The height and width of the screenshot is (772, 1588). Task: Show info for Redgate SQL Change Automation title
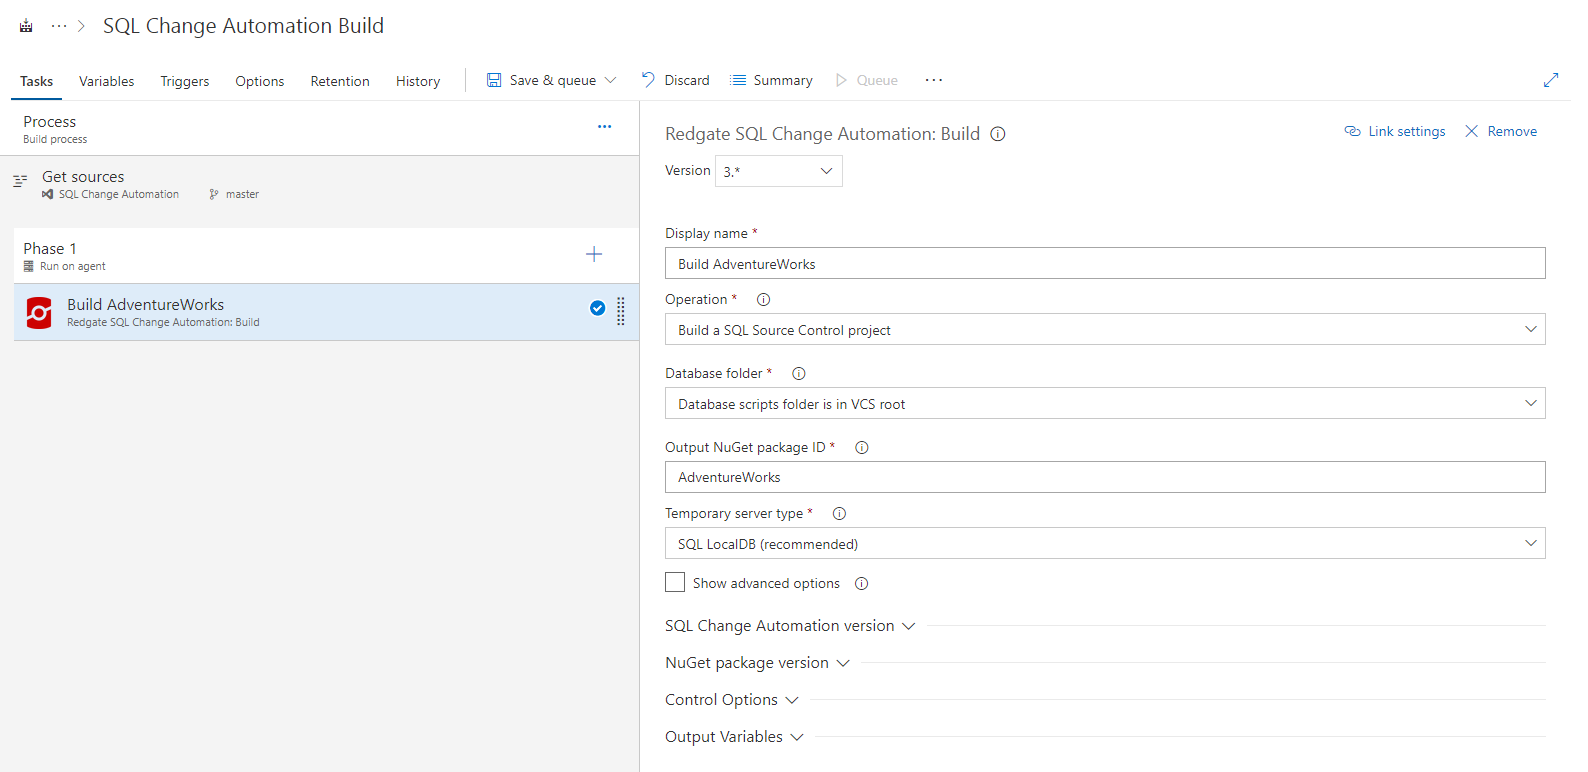[x=998, y=134]
